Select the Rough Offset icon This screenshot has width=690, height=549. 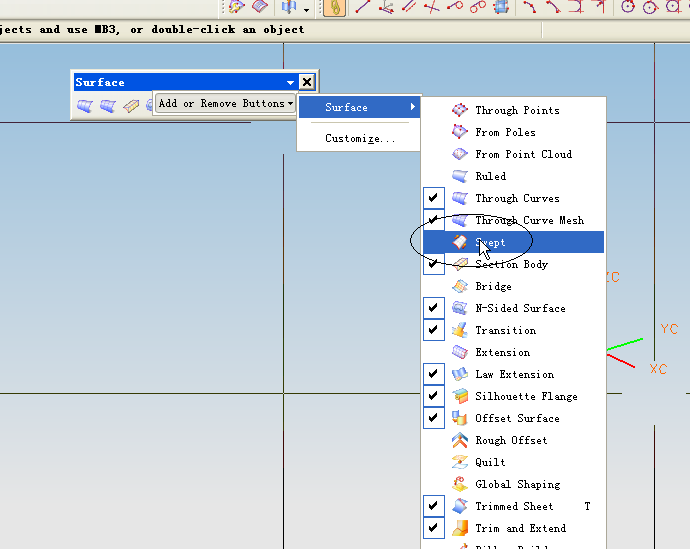tap(459, 440)
